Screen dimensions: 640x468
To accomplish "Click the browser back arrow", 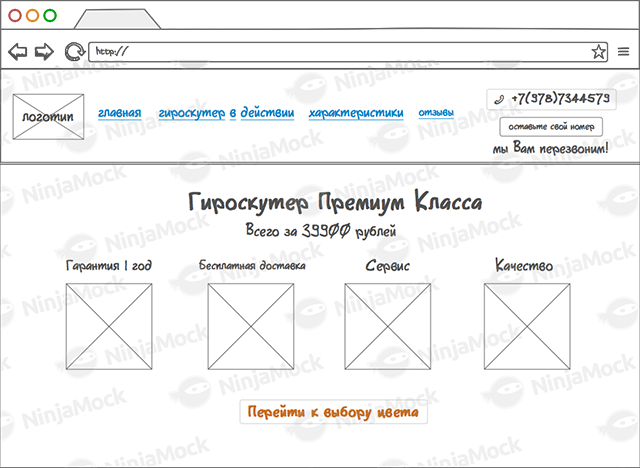I will pos(18,52).
